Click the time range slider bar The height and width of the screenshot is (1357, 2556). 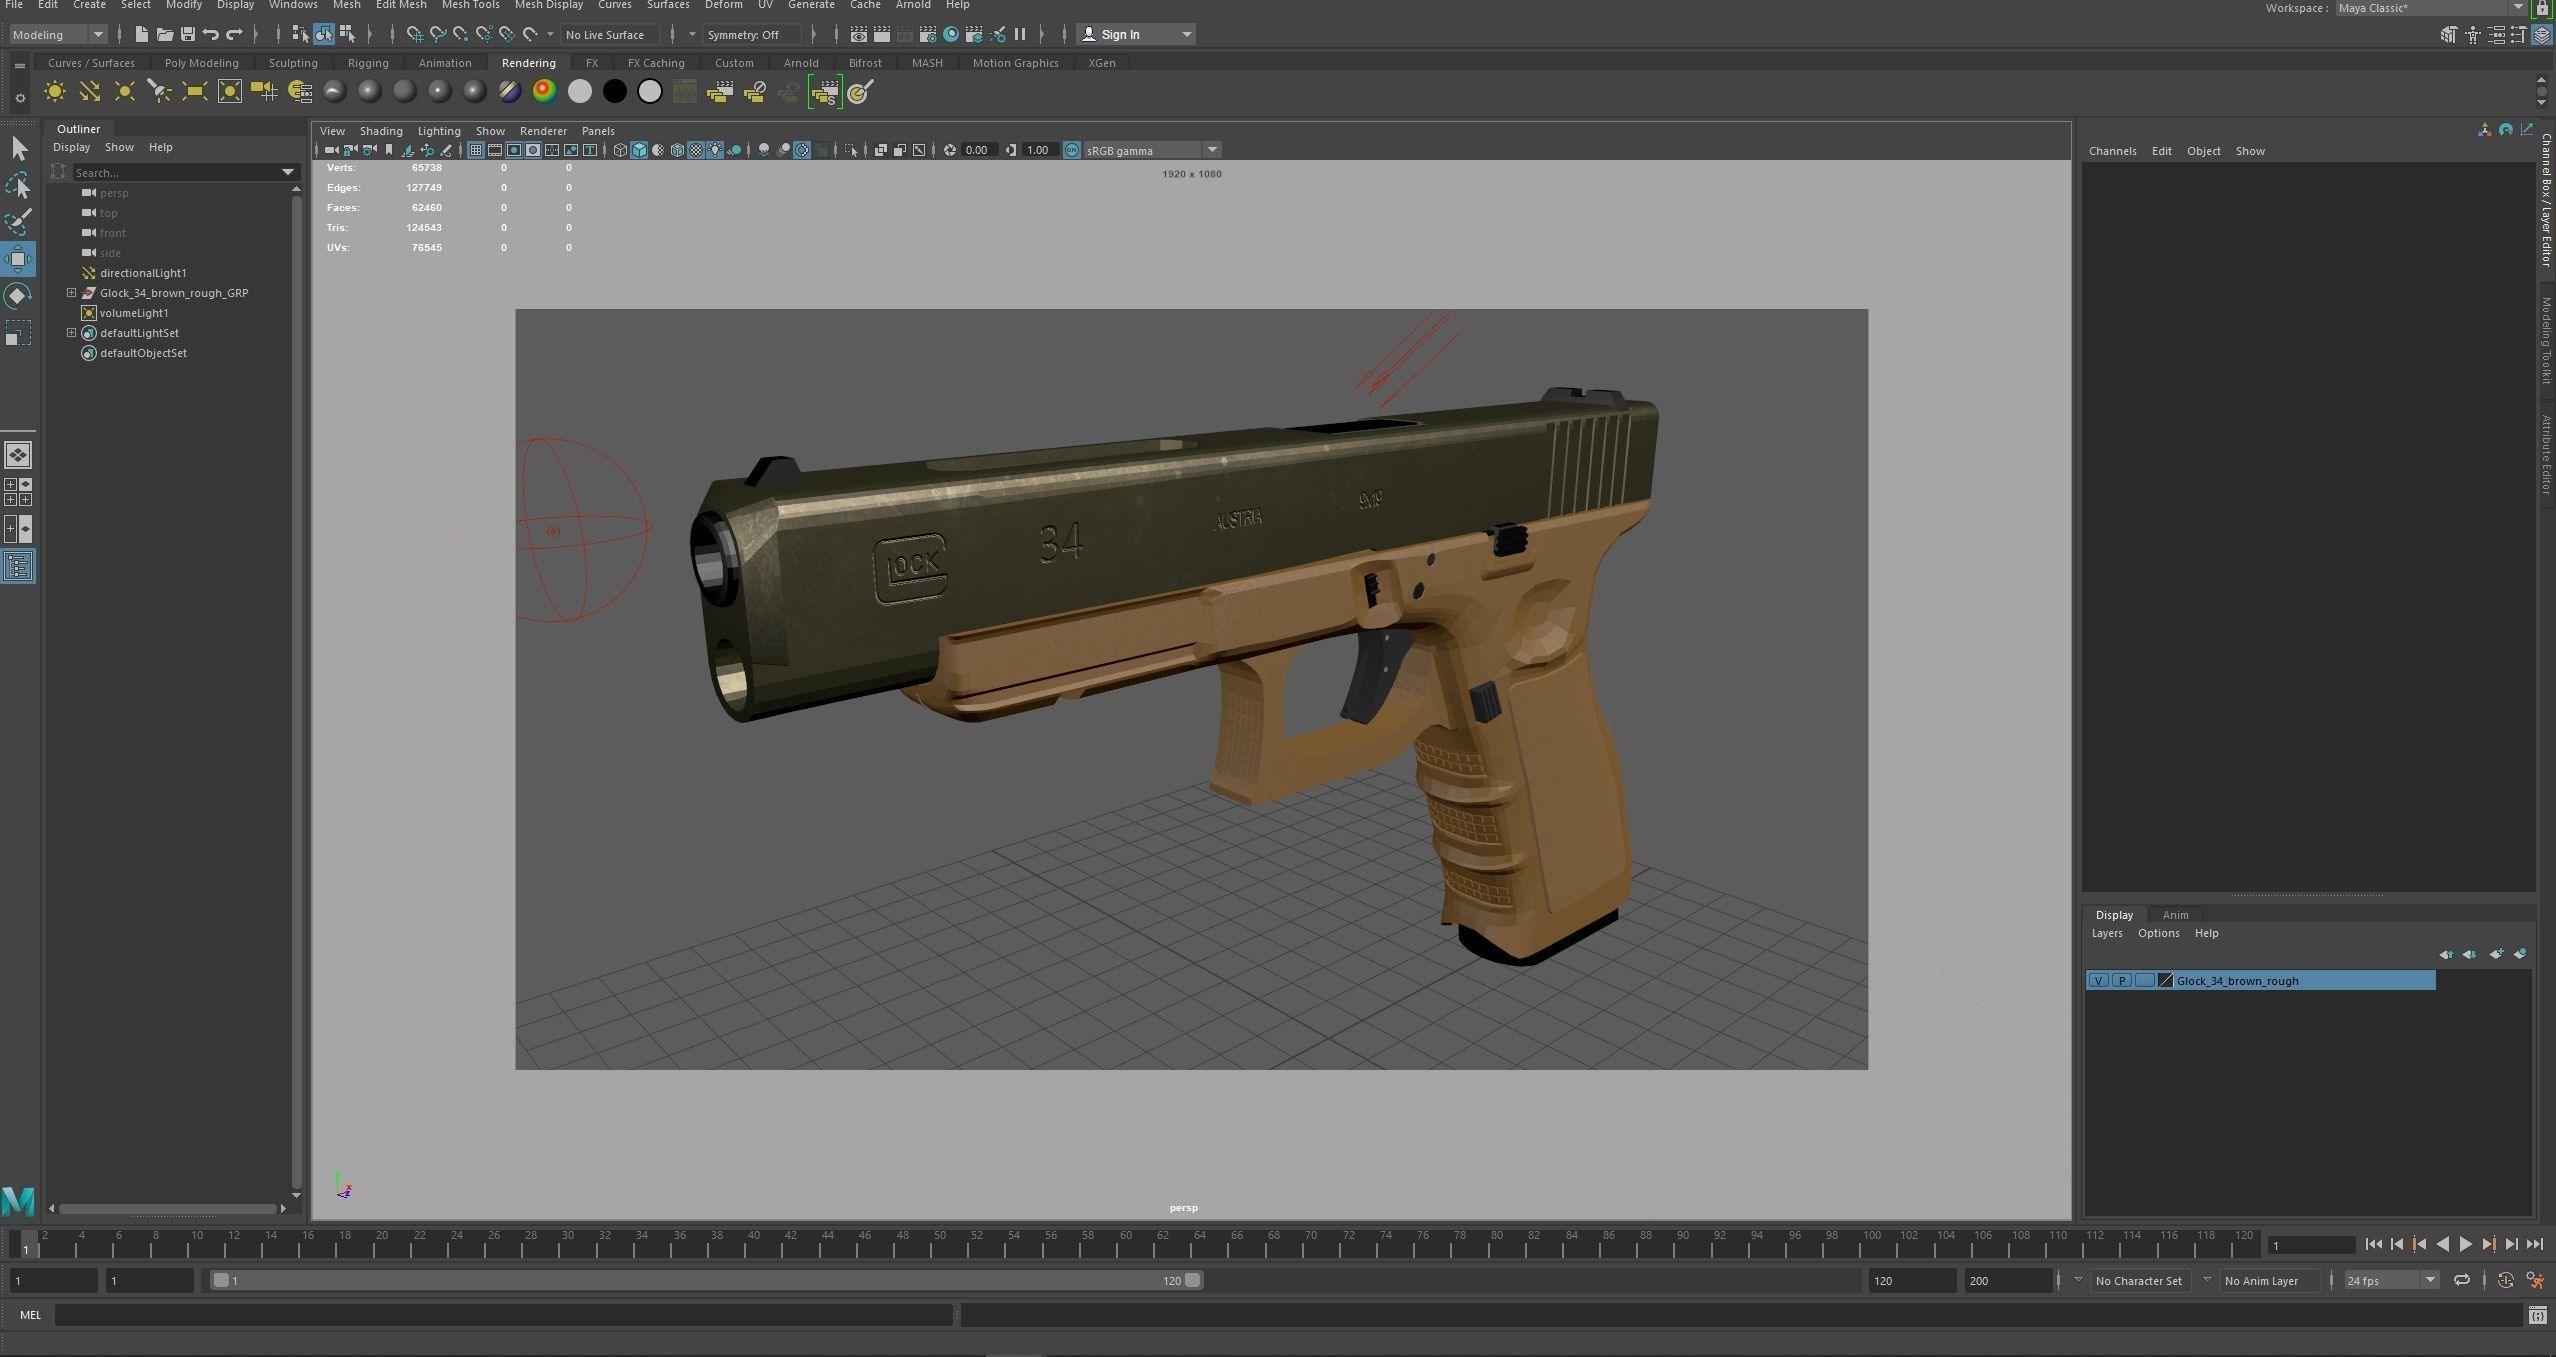706,1281
